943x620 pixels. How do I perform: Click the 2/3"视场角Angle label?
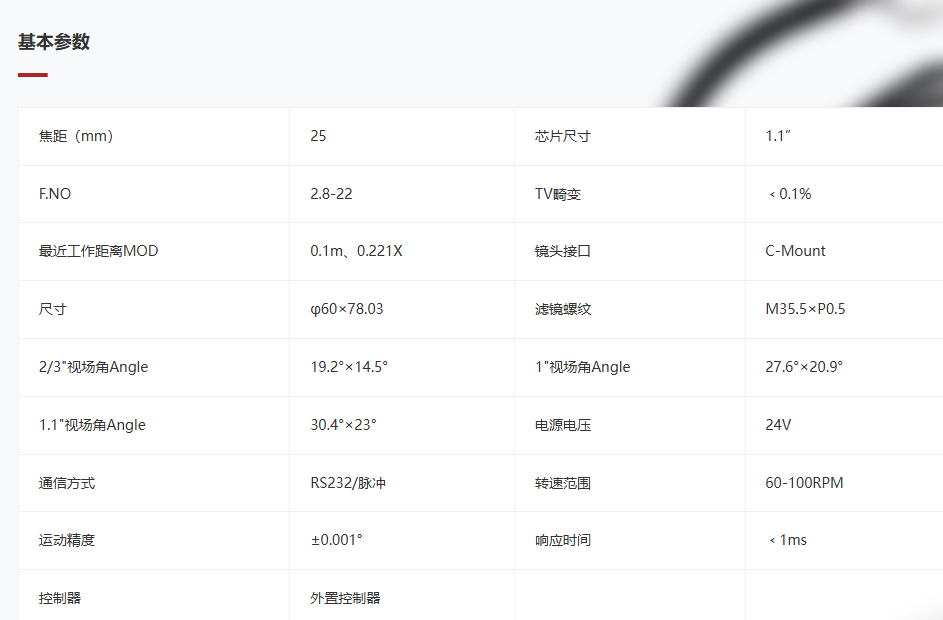pyautogui.click(x=93, y=367)
